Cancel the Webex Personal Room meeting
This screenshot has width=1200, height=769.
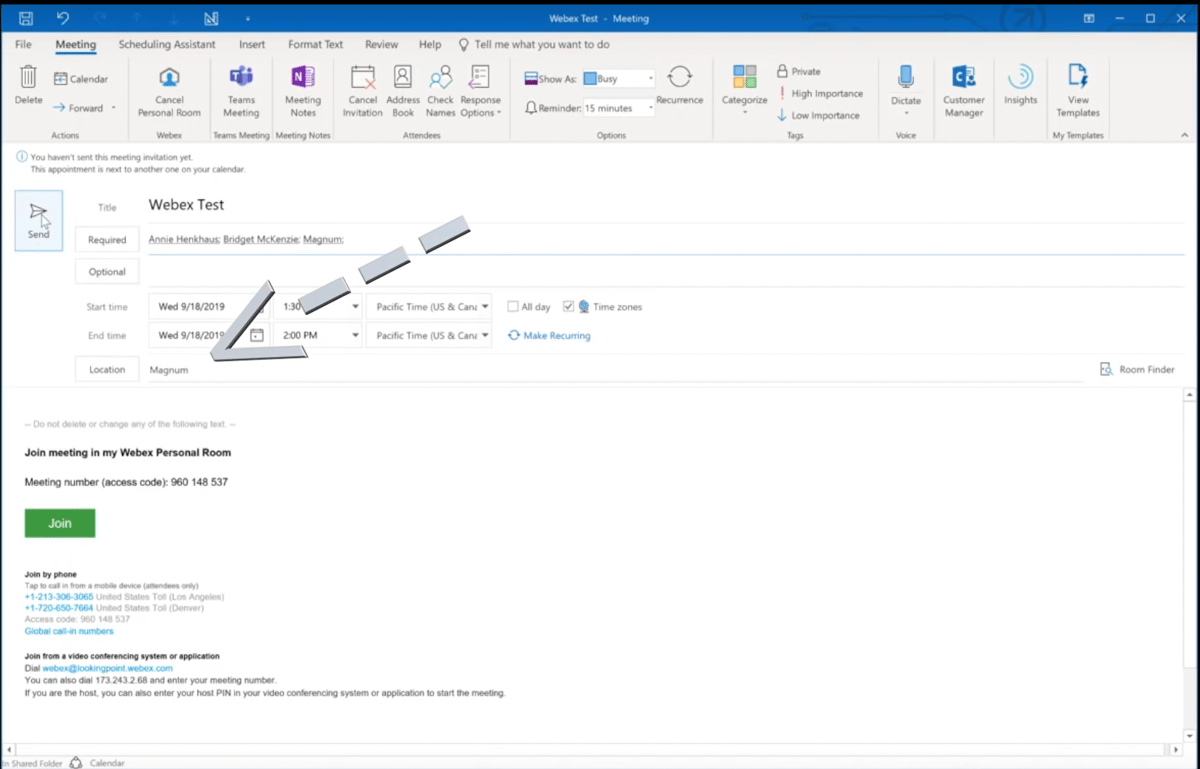pyautogui.click(x=168, y=88)
